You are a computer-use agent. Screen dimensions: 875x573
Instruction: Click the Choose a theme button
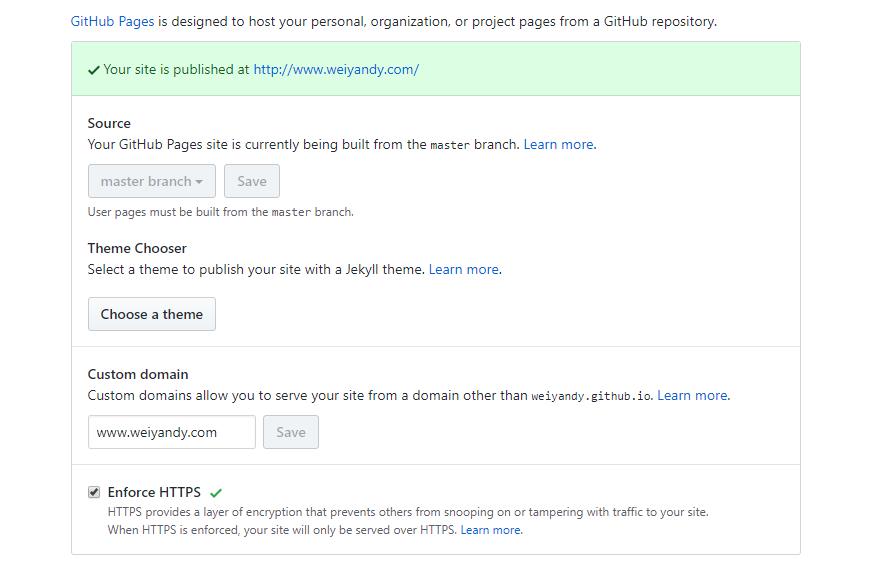coord(152,314)
